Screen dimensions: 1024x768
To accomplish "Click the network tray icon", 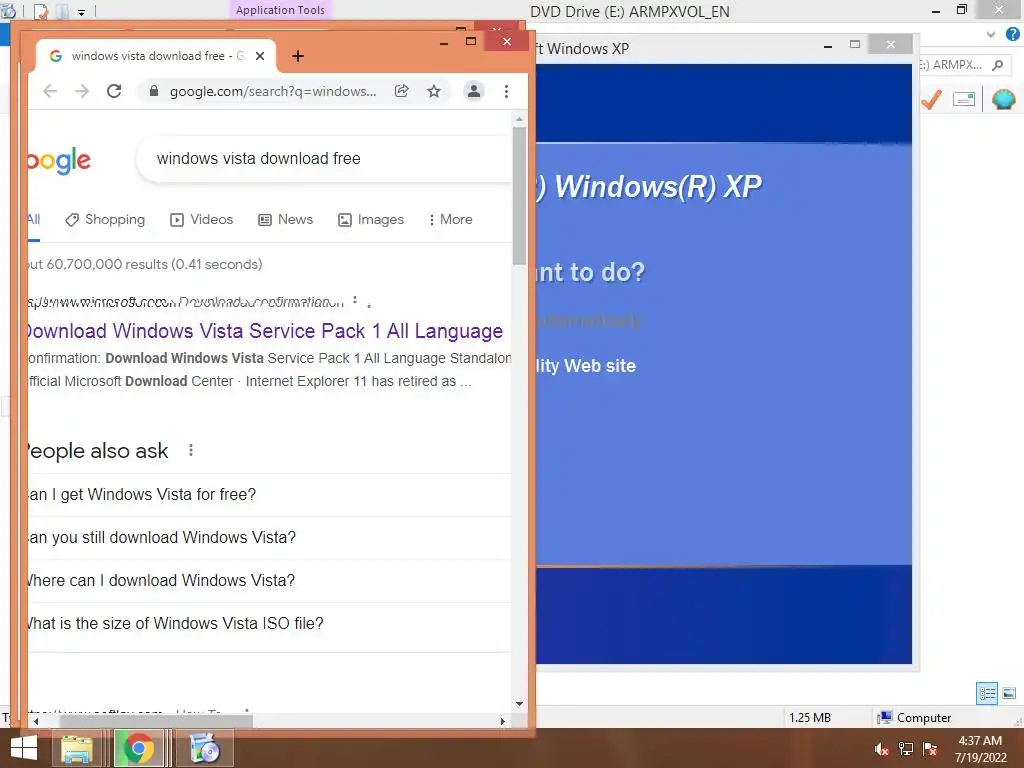I will pyautogui.click(x=906, y=749).
